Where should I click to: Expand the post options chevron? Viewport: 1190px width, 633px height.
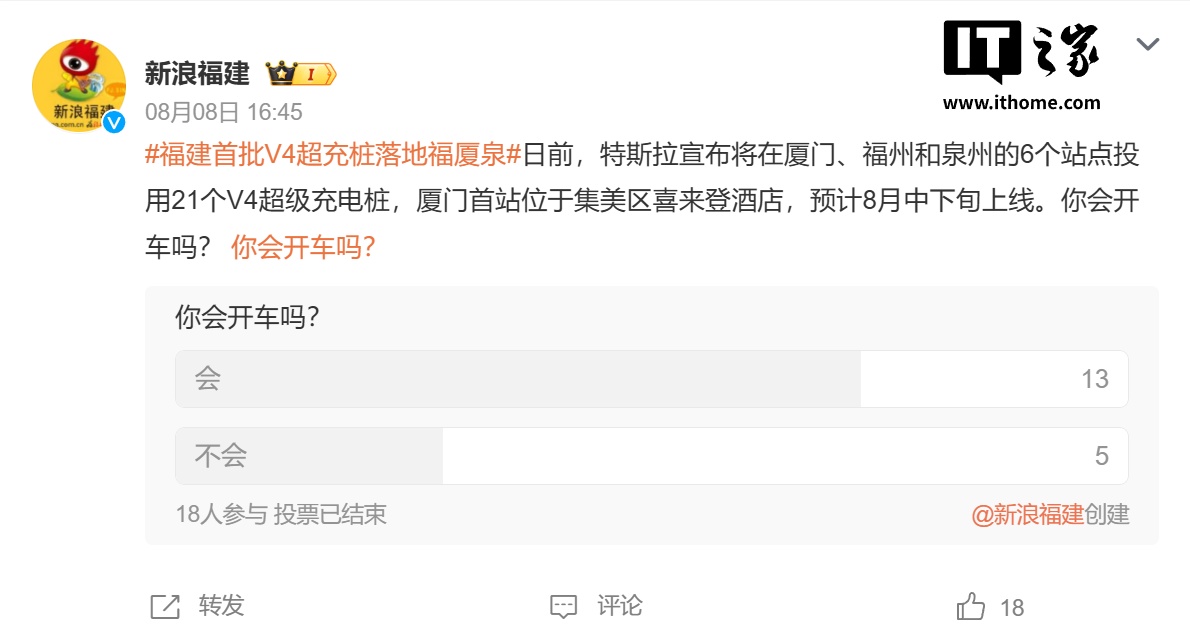coord(1147,44)
